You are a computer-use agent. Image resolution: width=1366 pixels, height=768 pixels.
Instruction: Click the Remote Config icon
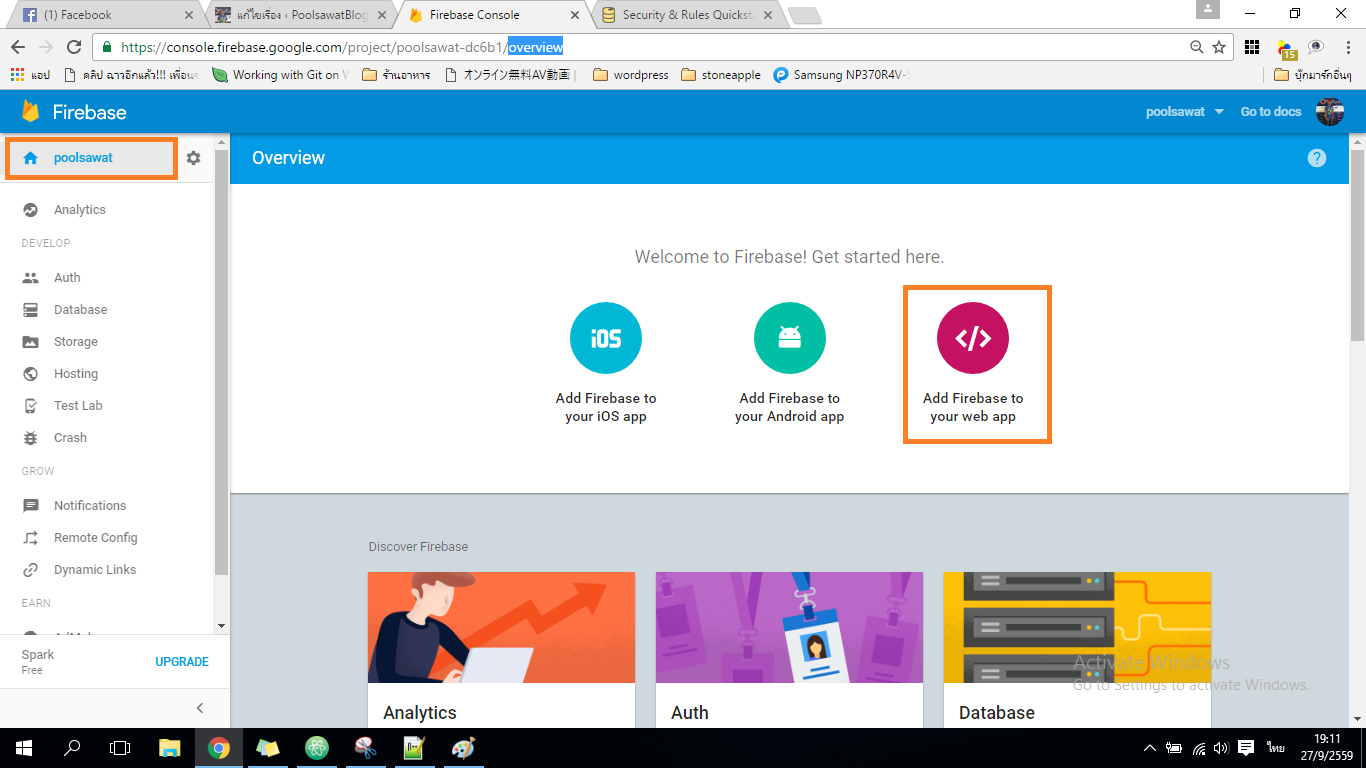click(31, 538)
